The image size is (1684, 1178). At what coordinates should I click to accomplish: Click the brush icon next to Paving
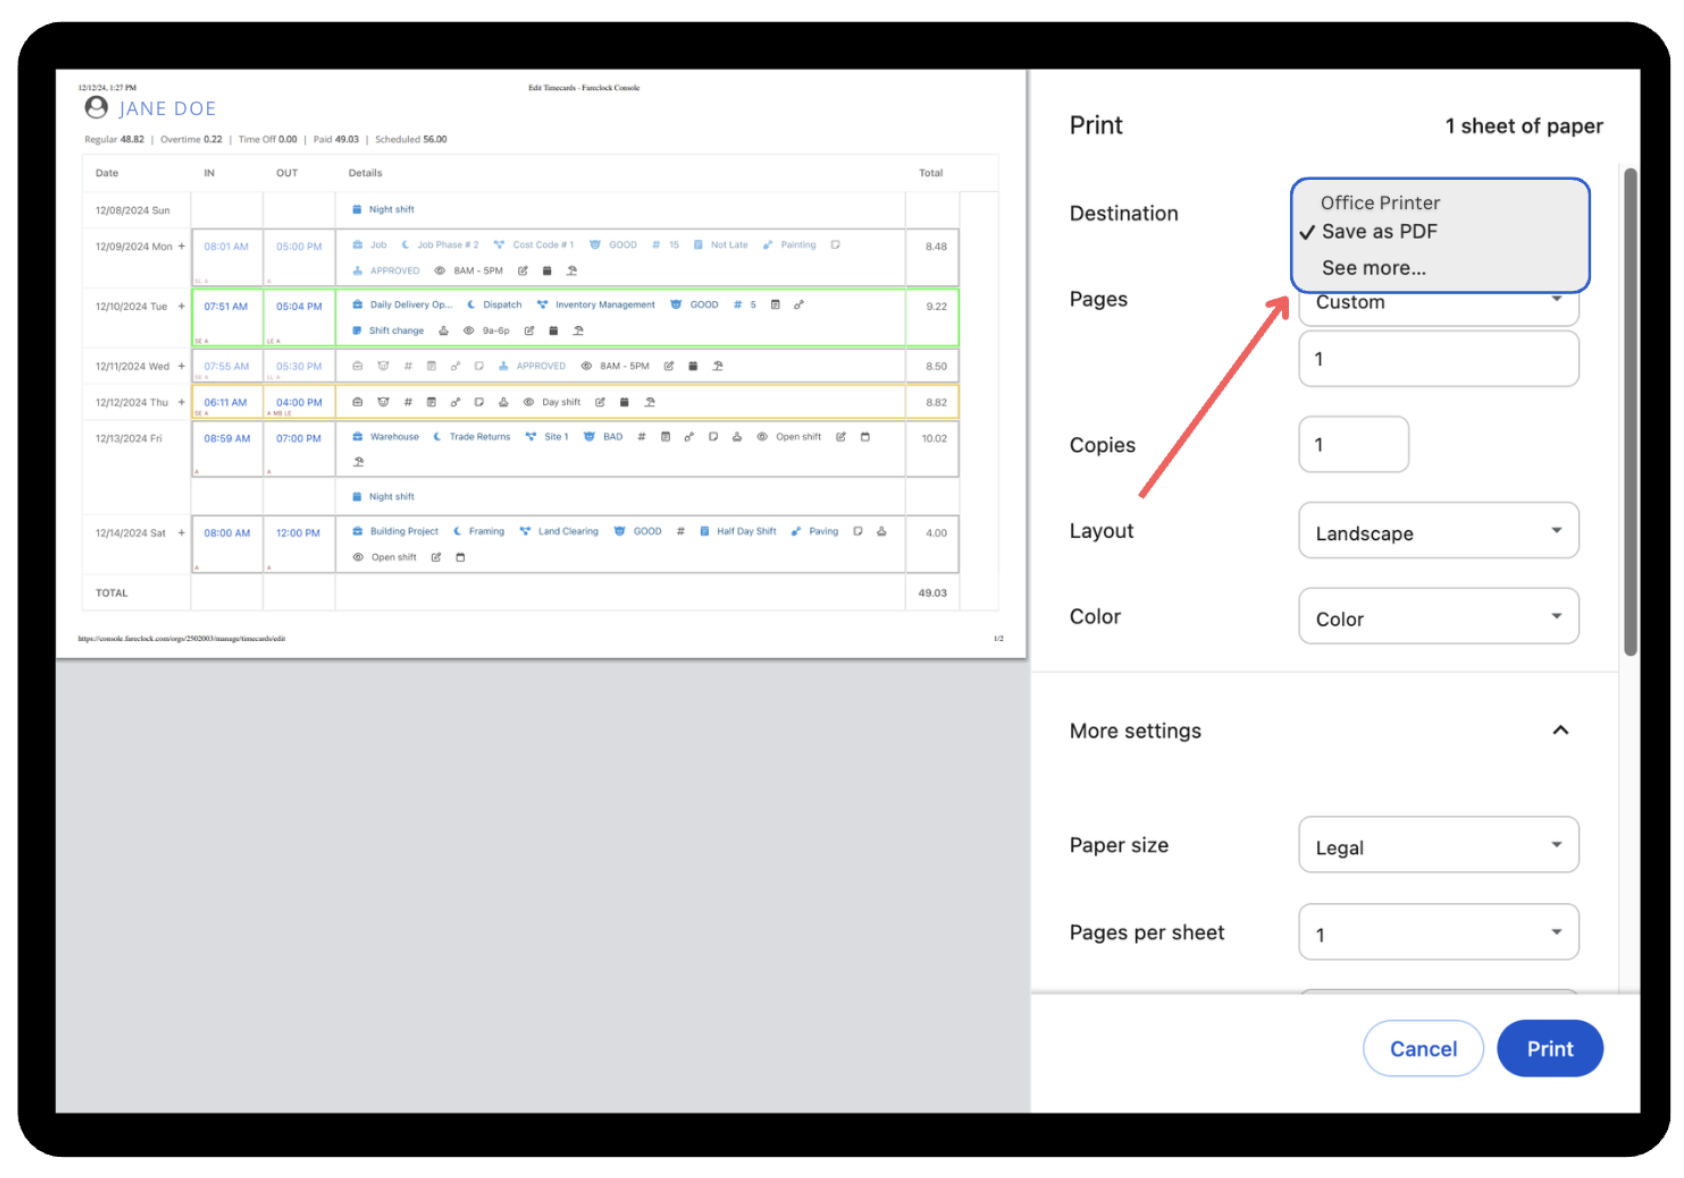pos(796,532)
